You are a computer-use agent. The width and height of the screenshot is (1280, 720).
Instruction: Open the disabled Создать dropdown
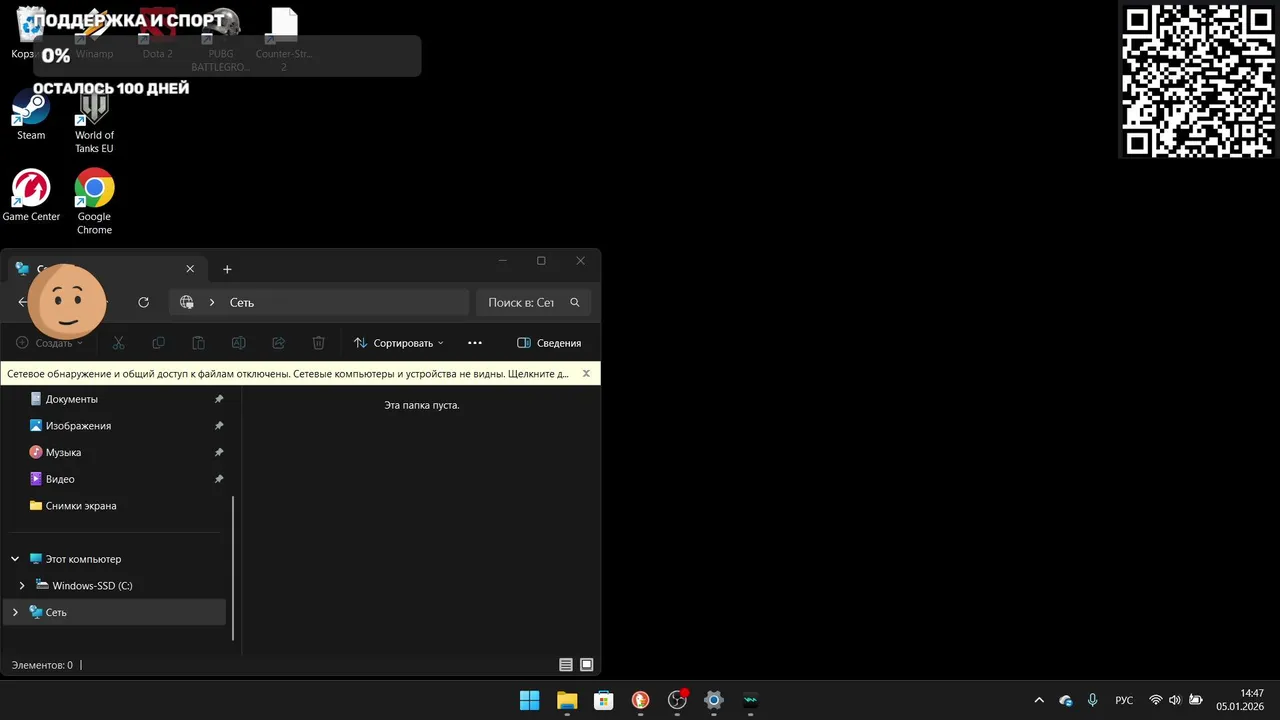(x=50, y=343)
